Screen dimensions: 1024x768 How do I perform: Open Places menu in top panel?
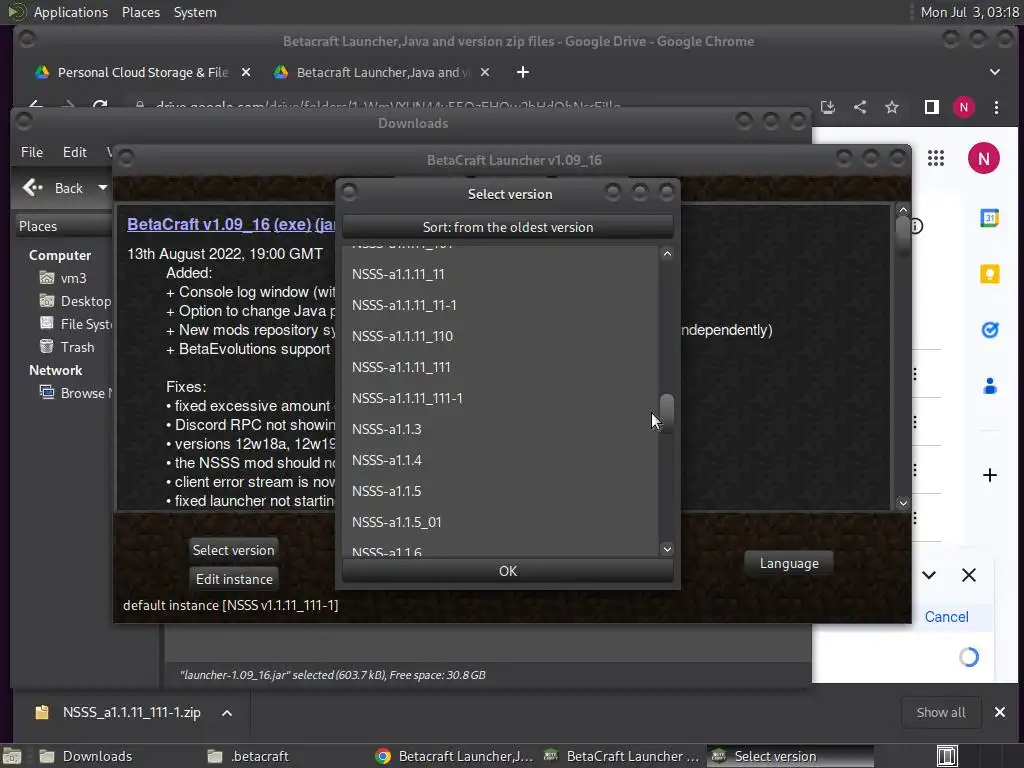point(141,12)
